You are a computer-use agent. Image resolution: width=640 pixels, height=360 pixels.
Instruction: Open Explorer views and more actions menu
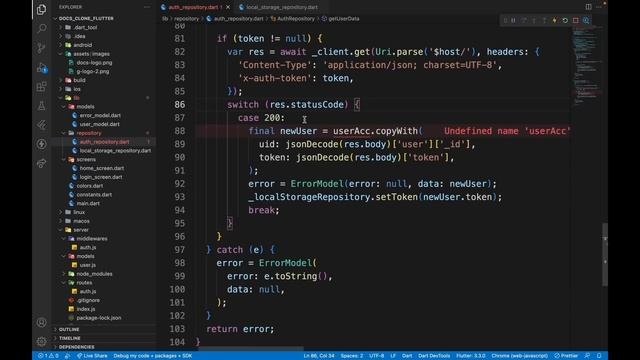[x=147, y=7]
